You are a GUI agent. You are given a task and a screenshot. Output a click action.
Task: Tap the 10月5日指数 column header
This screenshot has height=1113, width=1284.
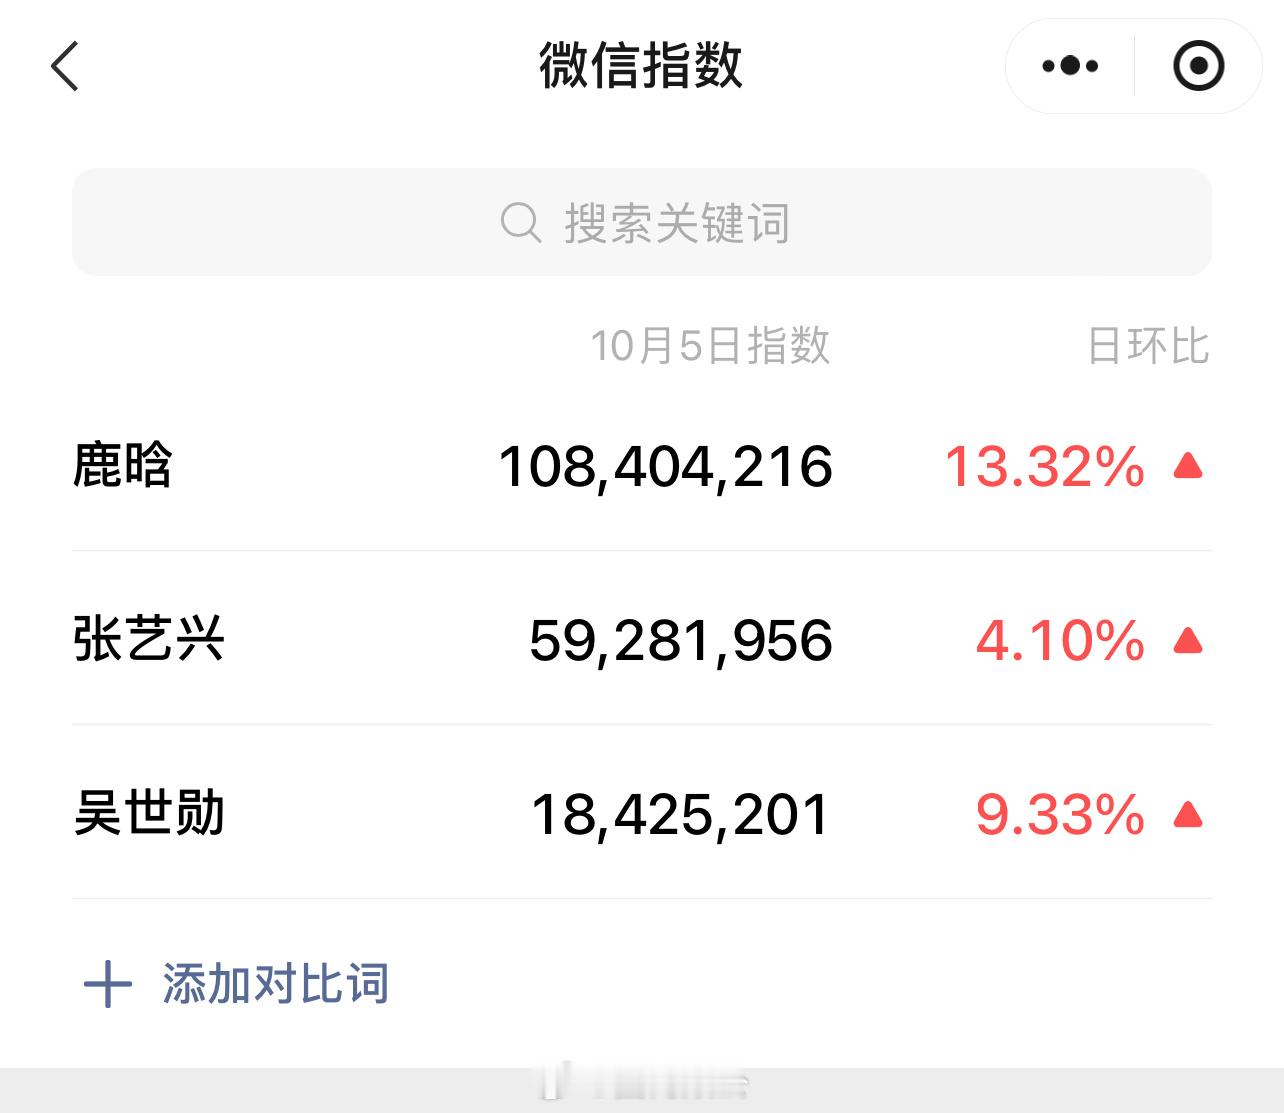click(x=710, y=346)
